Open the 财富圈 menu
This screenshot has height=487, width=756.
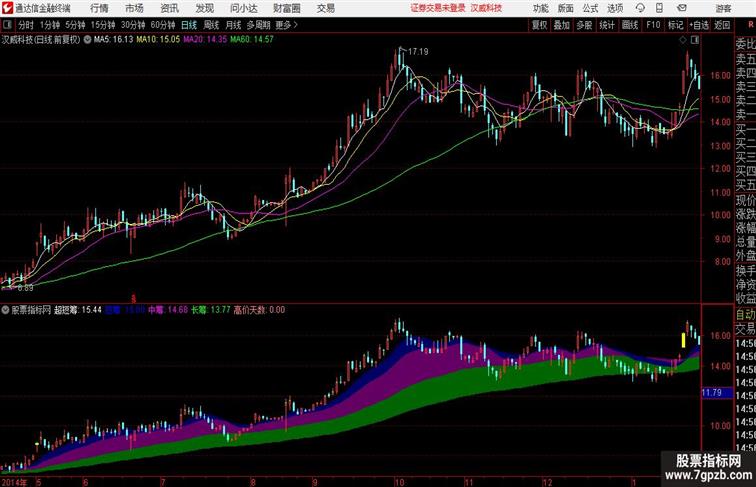[286, 8]
